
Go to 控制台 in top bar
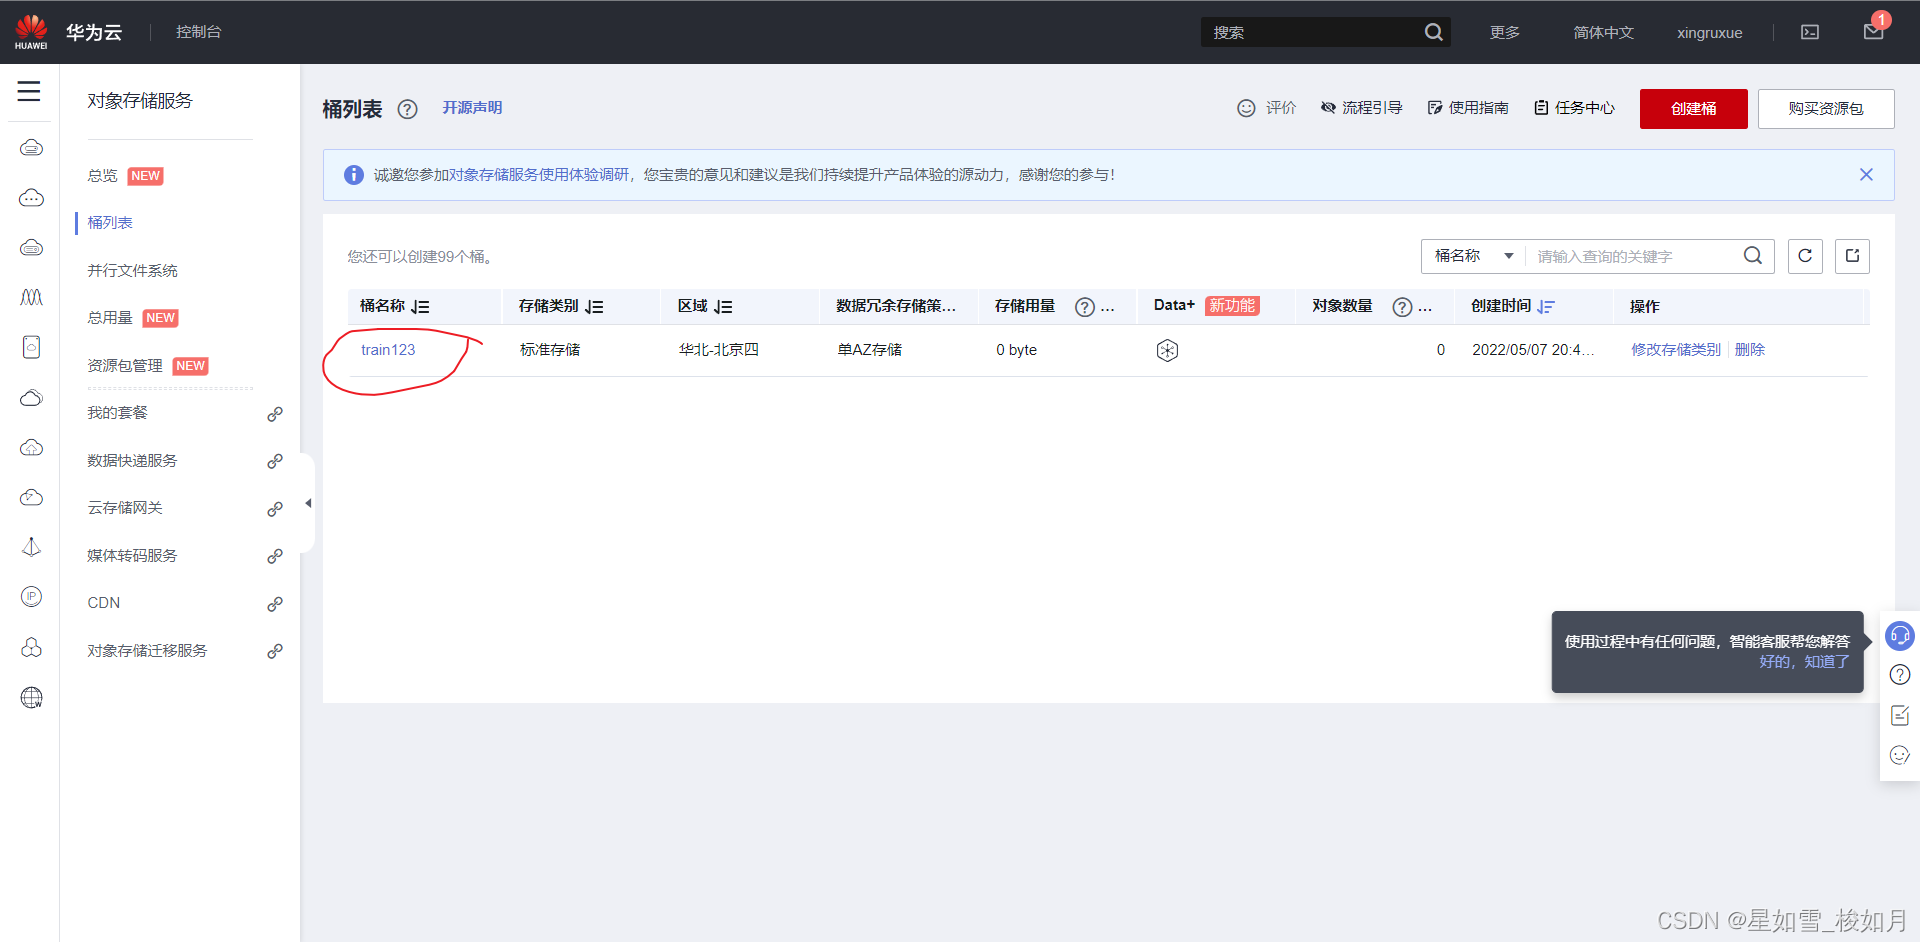pyautogui.click(x=199, y=32)
